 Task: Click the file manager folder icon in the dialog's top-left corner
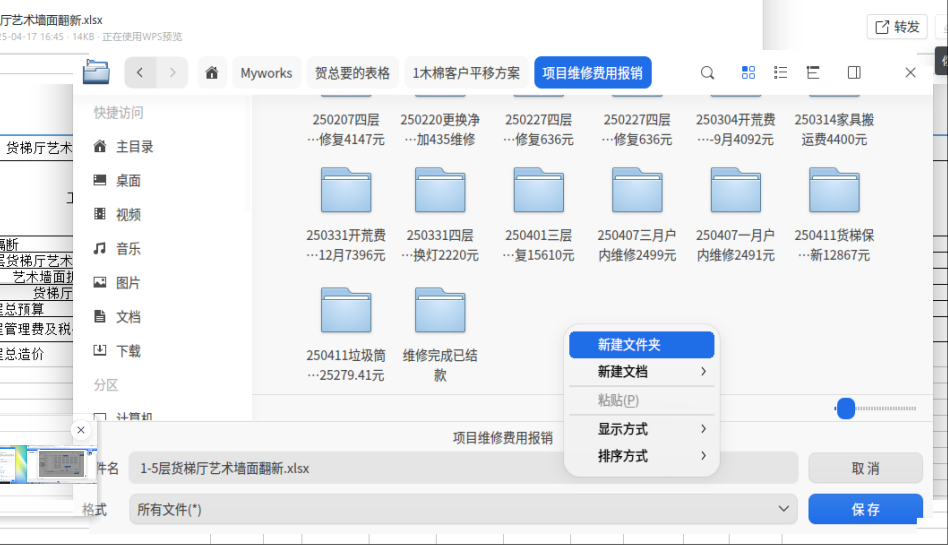coord(96,73)
